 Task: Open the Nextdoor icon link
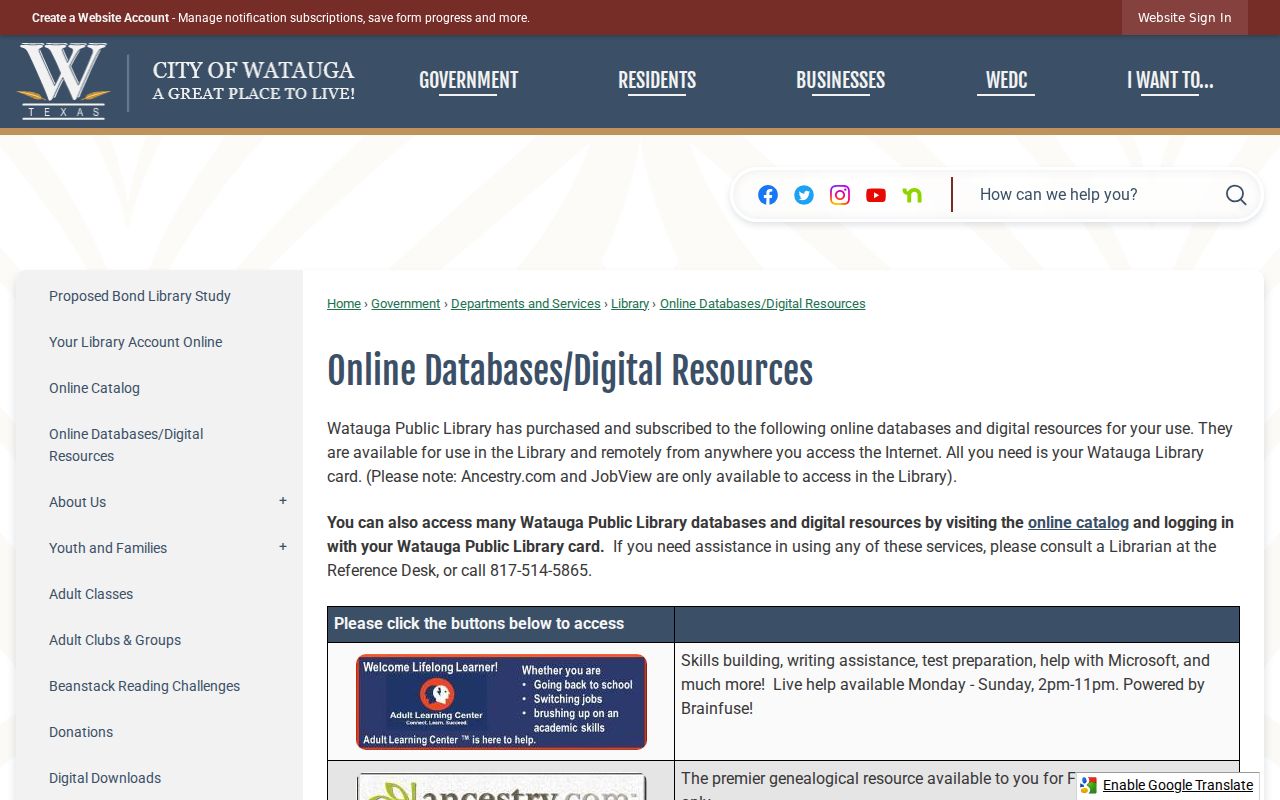912,195
